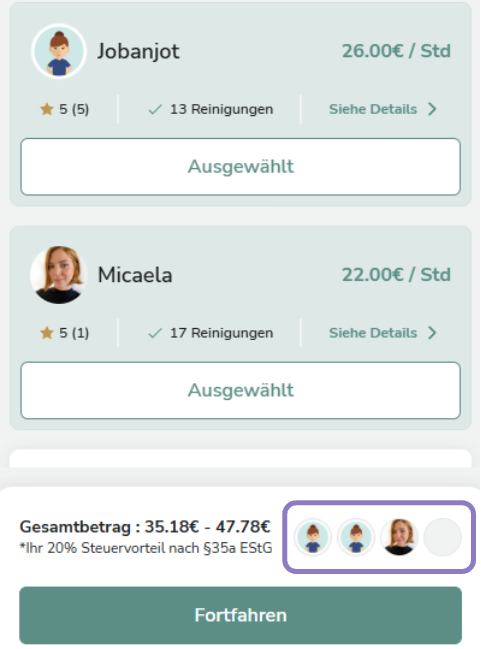The width and height of the screenshot is (481, 649).
Task: Click Micaela's 22.00€ / Std price
Action: 396,274
